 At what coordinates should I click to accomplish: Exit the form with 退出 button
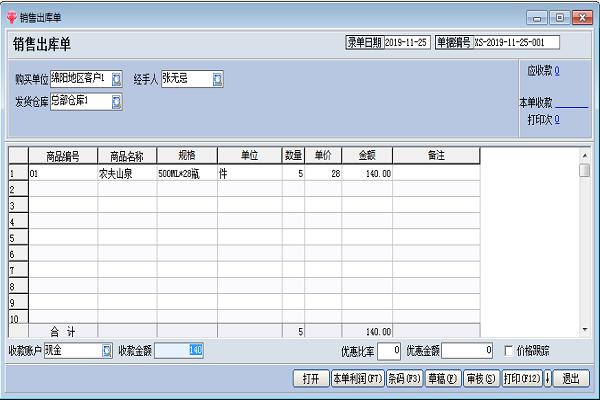[571, 379]
